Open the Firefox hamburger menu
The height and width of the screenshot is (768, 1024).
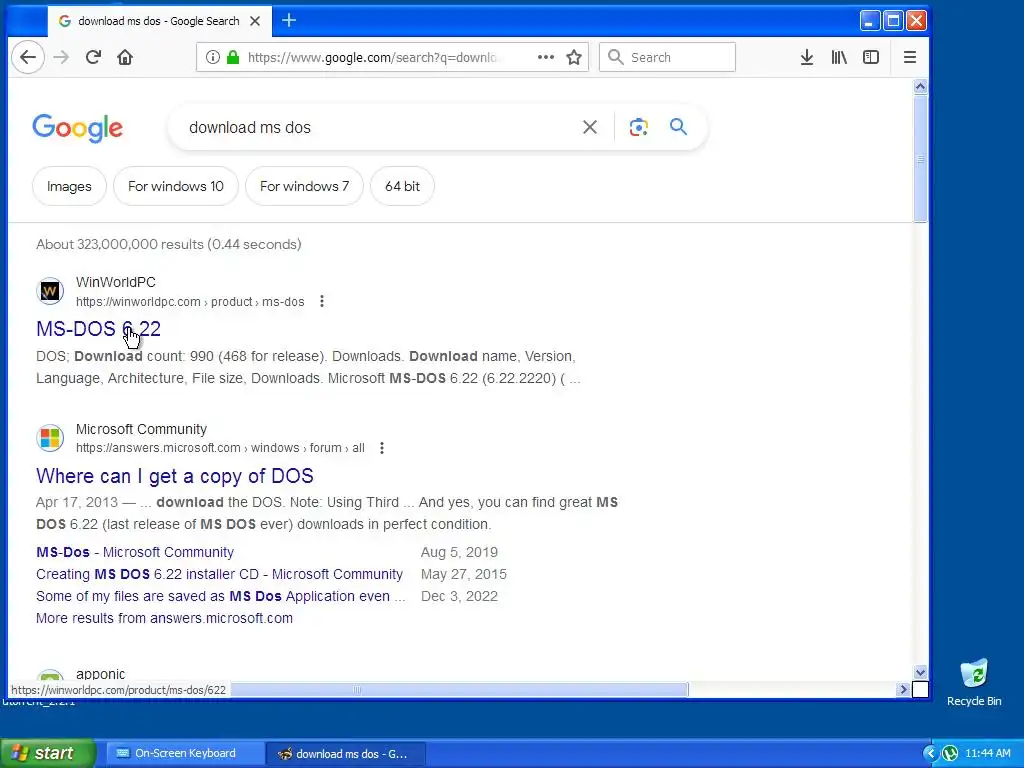[x=910, y=57]
